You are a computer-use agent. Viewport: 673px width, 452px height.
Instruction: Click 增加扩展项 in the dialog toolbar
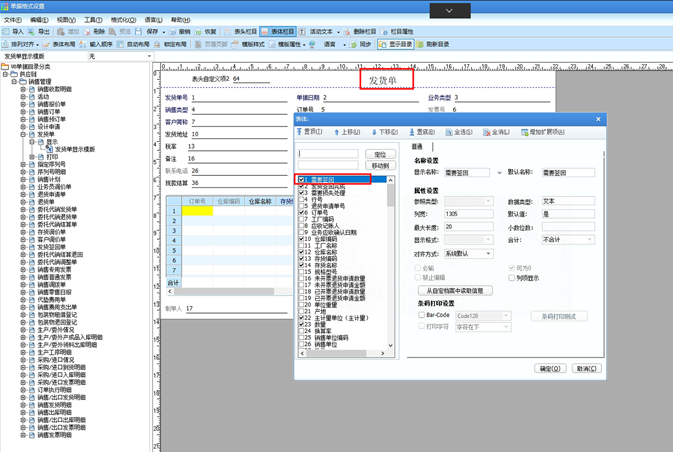point(543,132)
